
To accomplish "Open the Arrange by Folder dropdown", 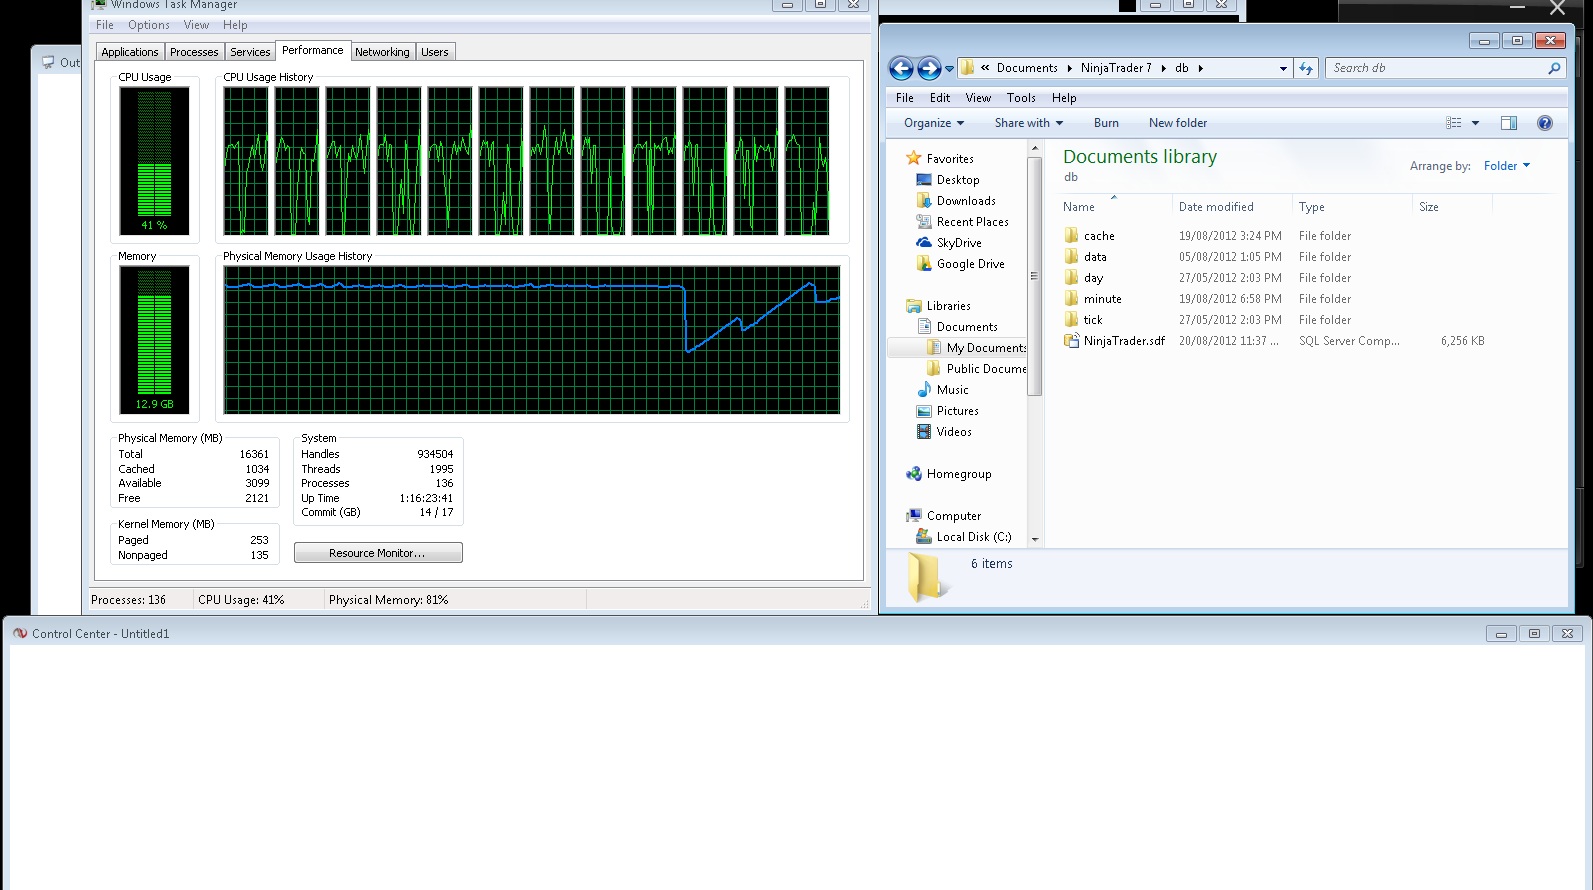I will click(x=1506, y=166).
